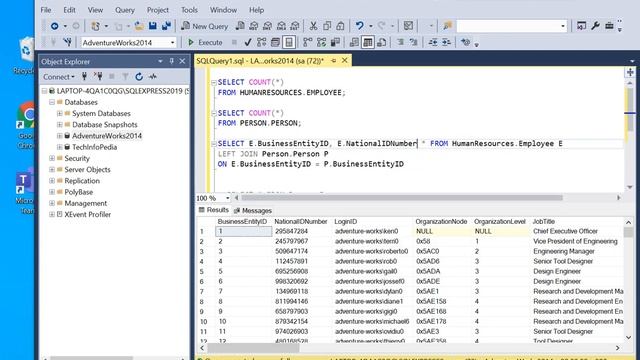Open the Toolbox icon
Image resolution: width=640 pixels, height=360 pixels.
click(609, 26)
